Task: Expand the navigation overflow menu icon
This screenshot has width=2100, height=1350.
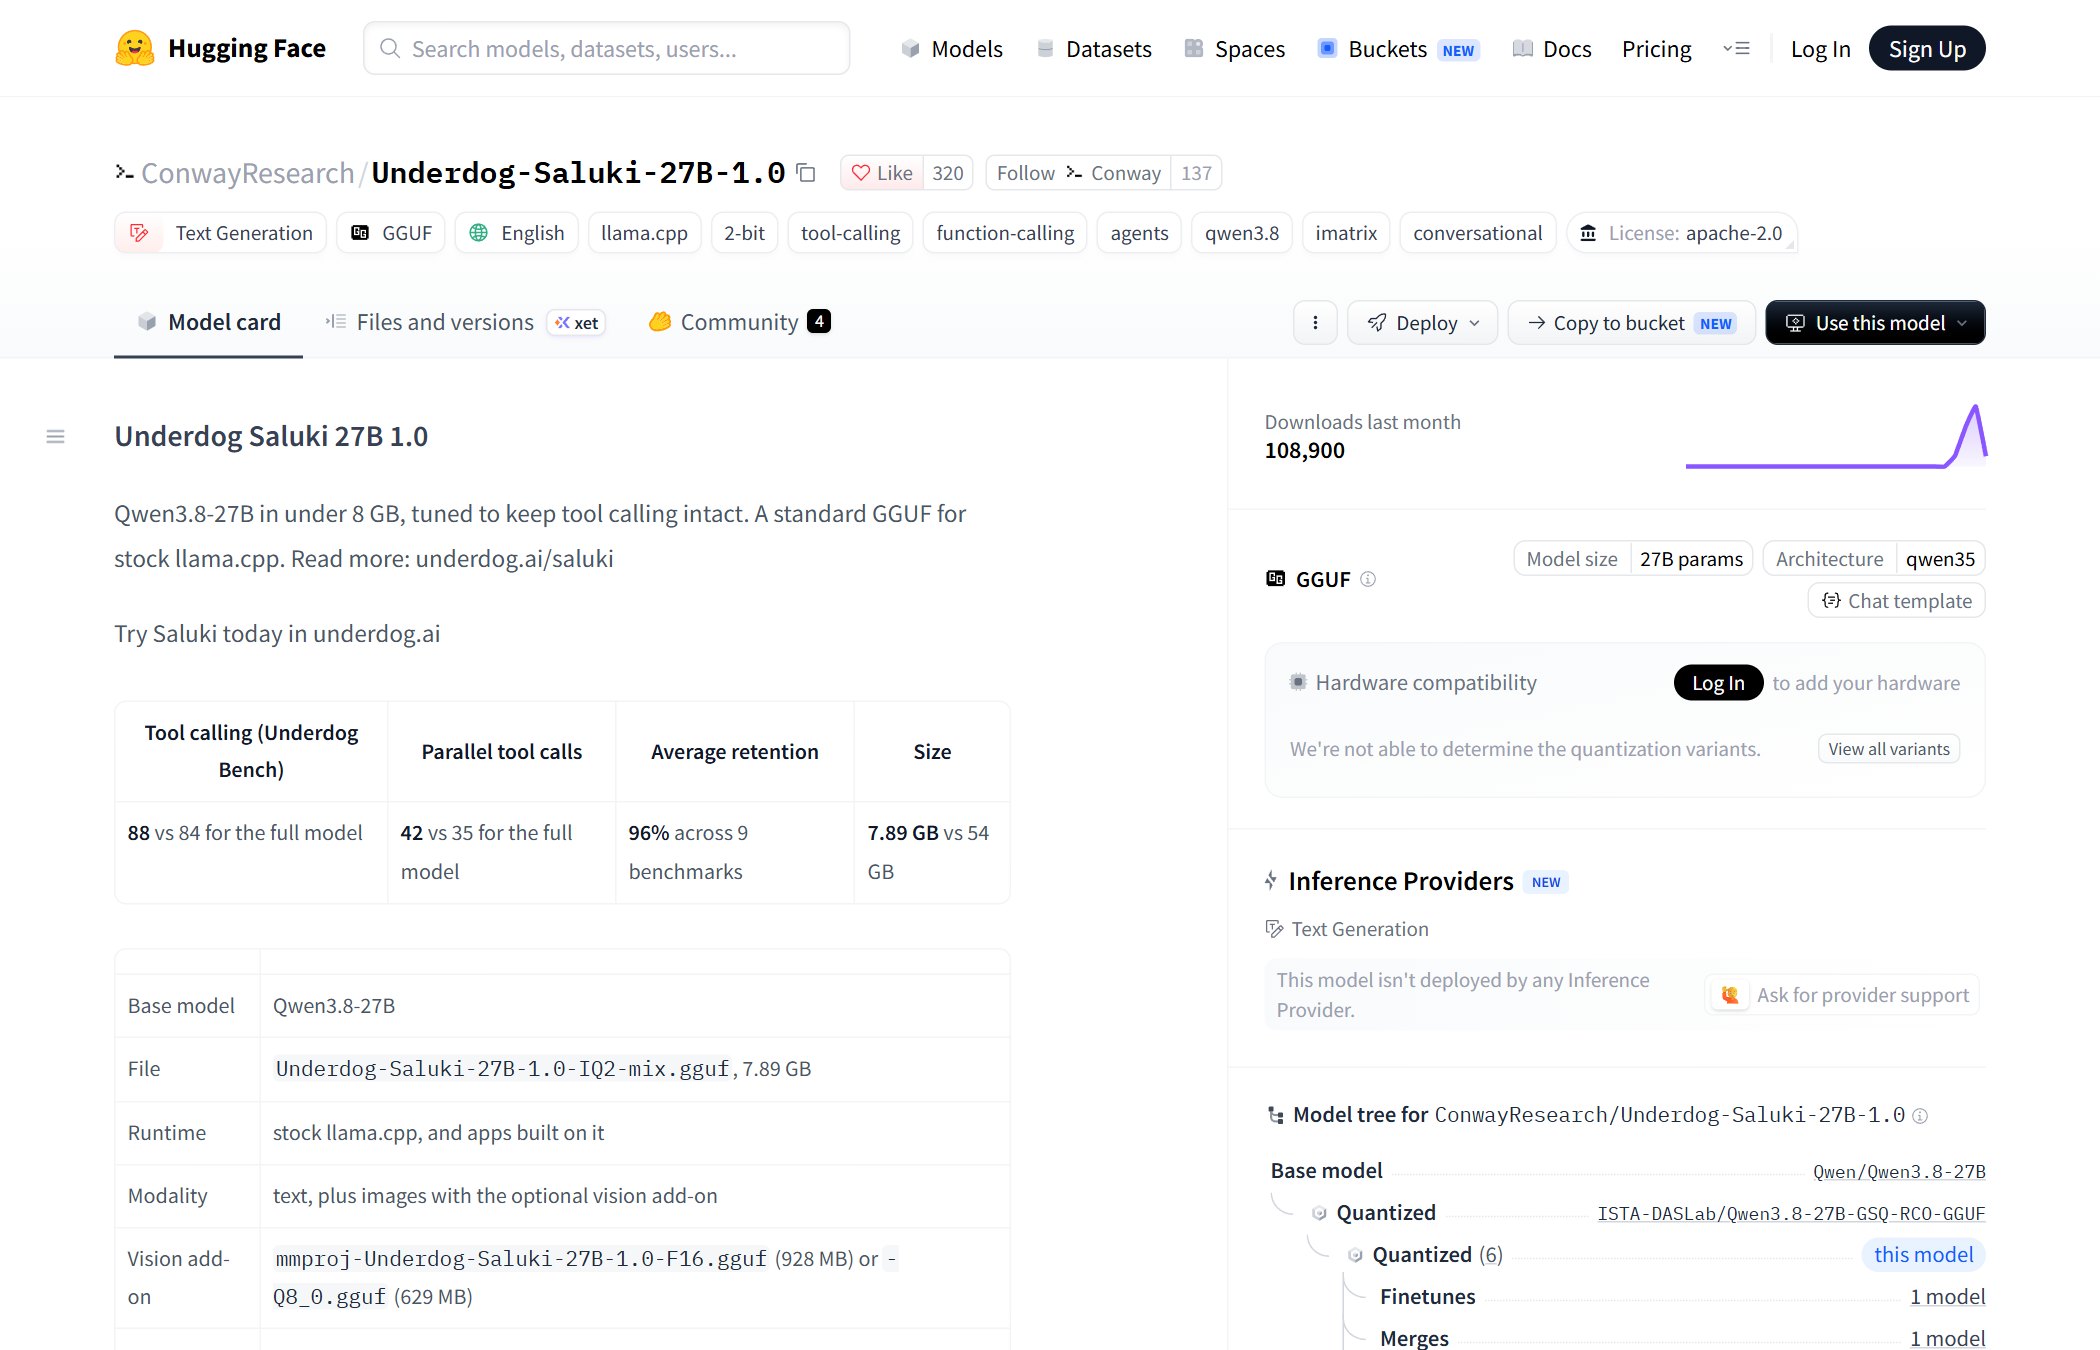Action: click(x=1737, y=48)
